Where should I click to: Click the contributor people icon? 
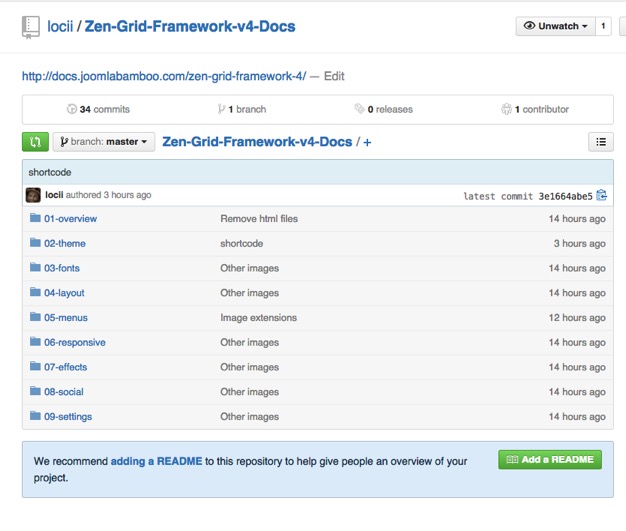tap(506, 109)
